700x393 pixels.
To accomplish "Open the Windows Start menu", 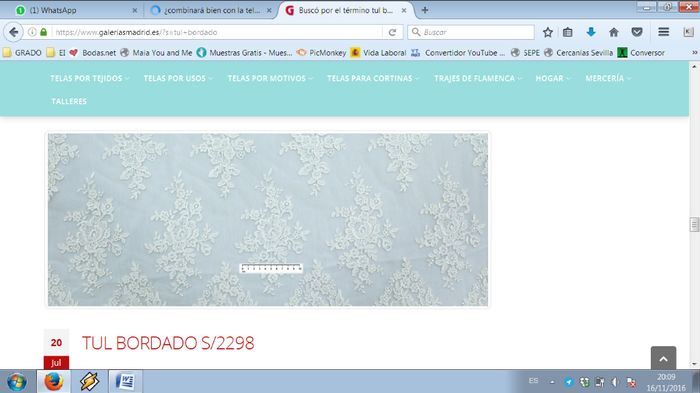I will (x=17, y=382).
